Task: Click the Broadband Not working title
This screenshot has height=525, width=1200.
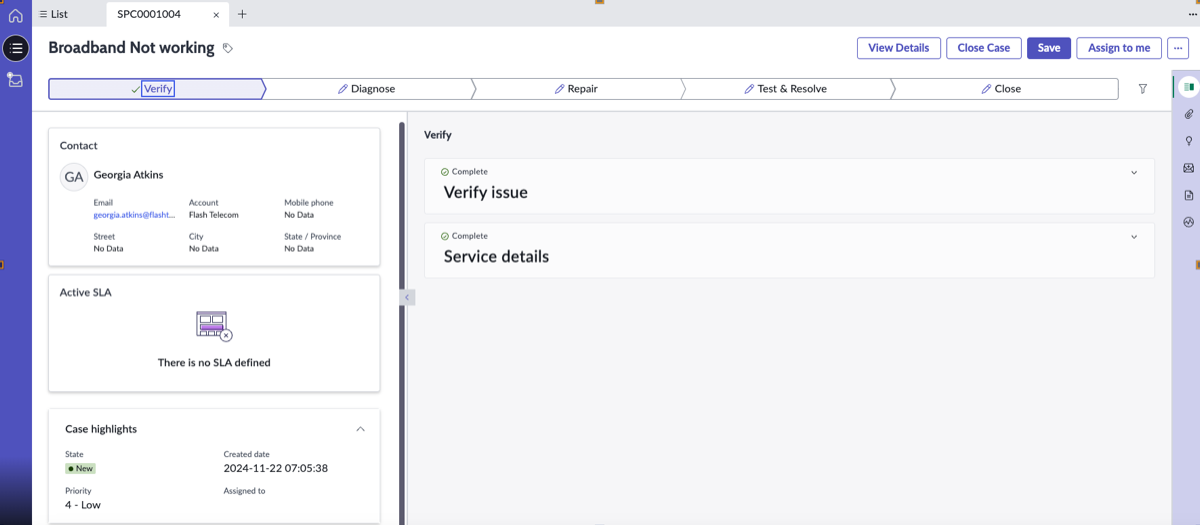Action: point(131,48)
